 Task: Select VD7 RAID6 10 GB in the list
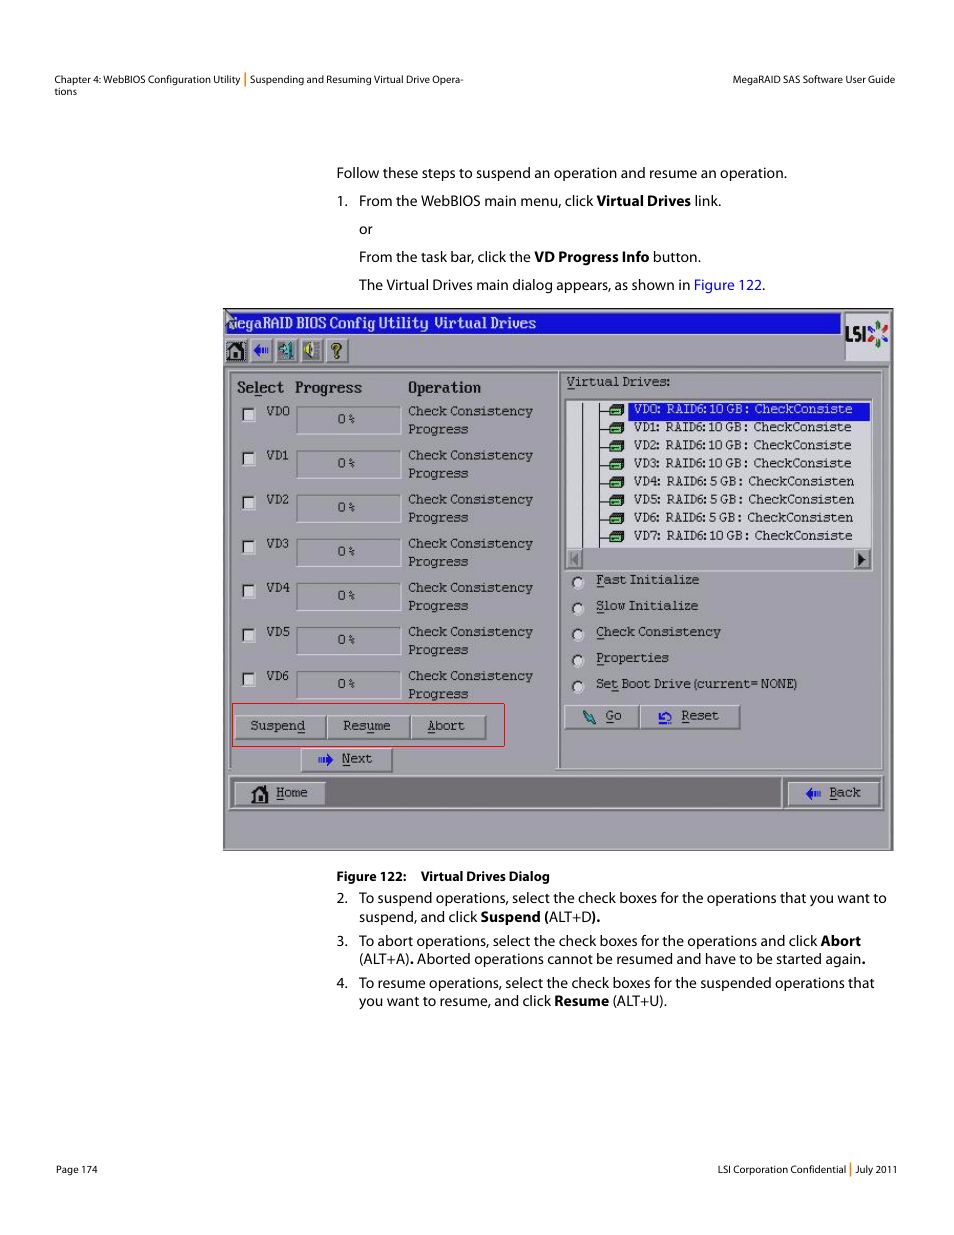(743, 536)
